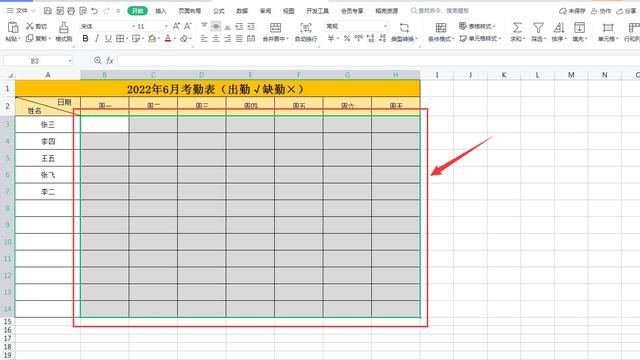Switch to the Page Layout tab

pos(190,11)
